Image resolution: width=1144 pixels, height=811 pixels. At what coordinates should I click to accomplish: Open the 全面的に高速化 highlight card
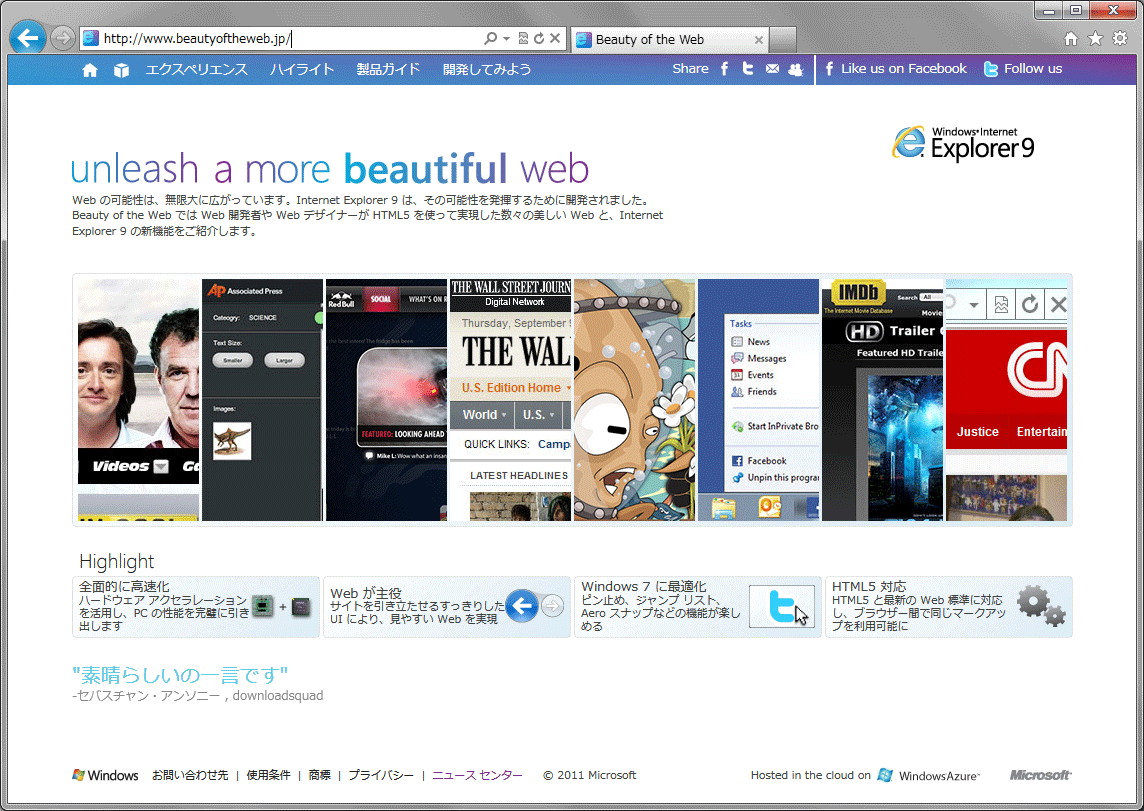196,607
